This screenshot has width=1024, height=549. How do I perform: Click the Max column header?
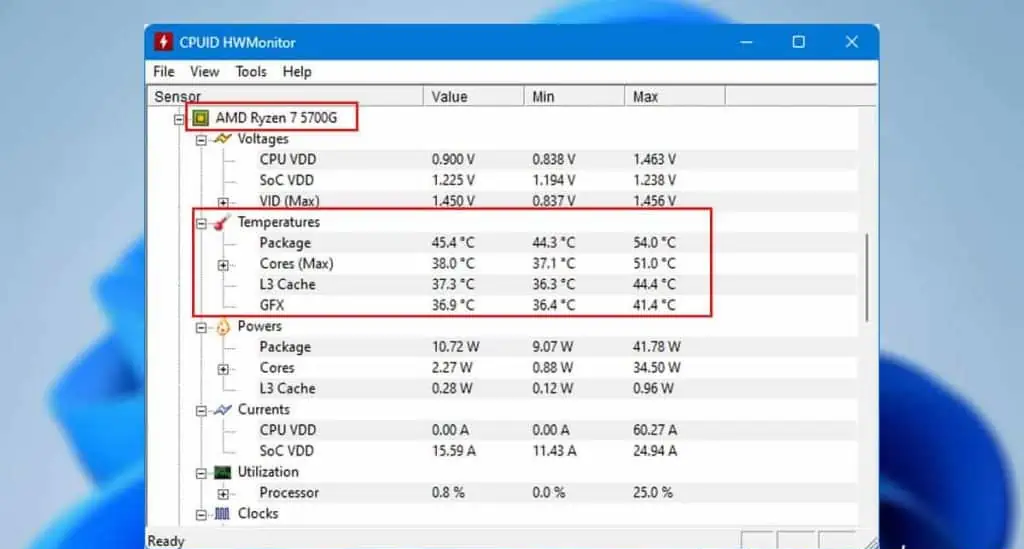tap(675, 96)
